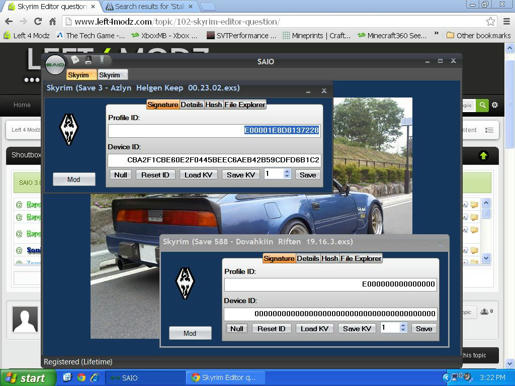Click Save button in Helgen Keep window
Screen dimensions: 515x386
[x=307, y=175]
